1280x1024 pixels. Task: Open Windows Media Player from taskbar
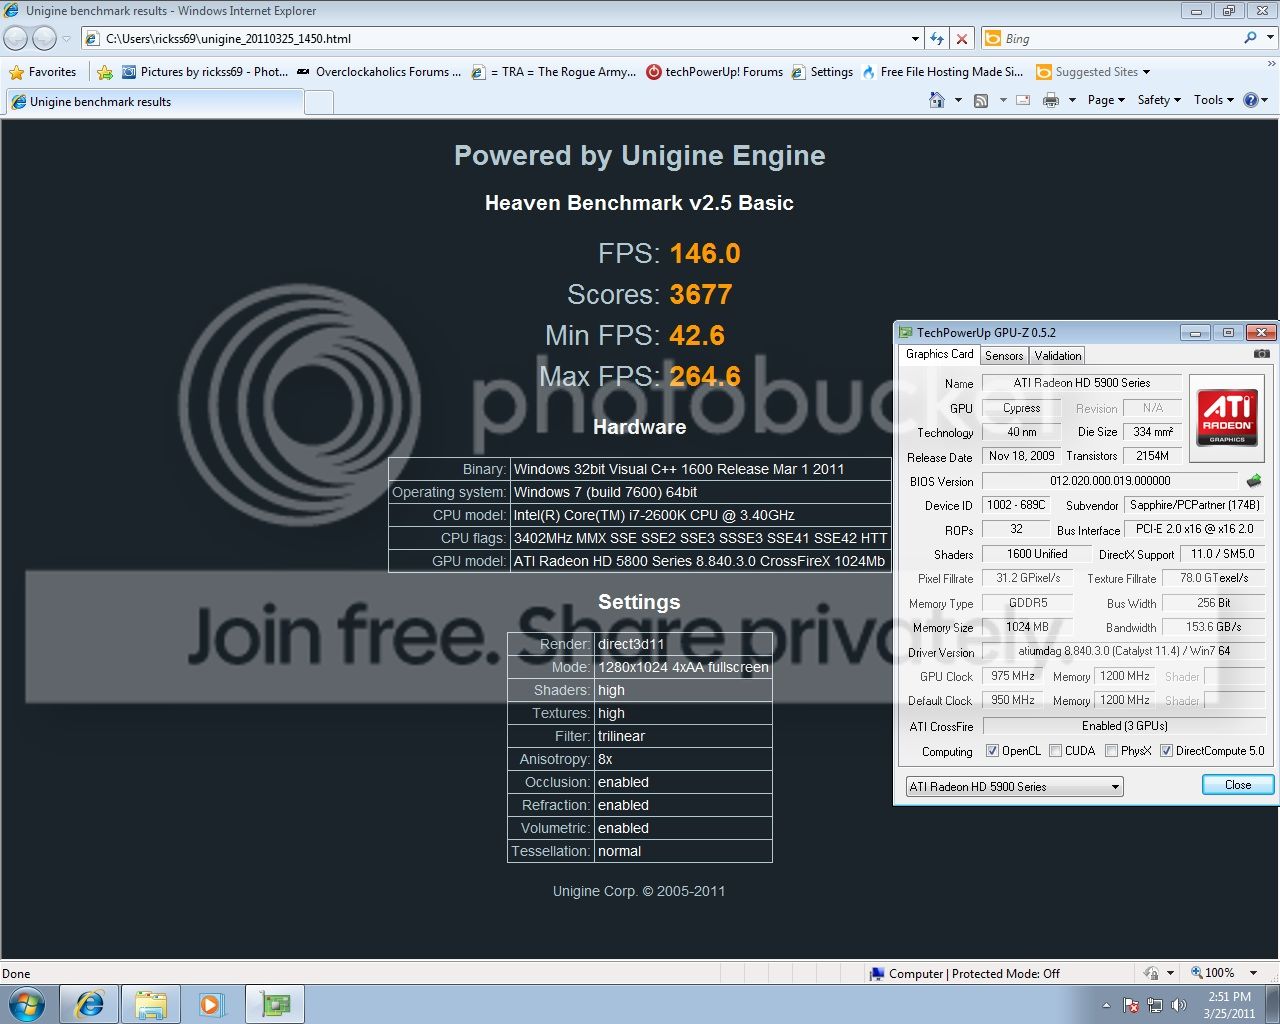(211, 1004)
